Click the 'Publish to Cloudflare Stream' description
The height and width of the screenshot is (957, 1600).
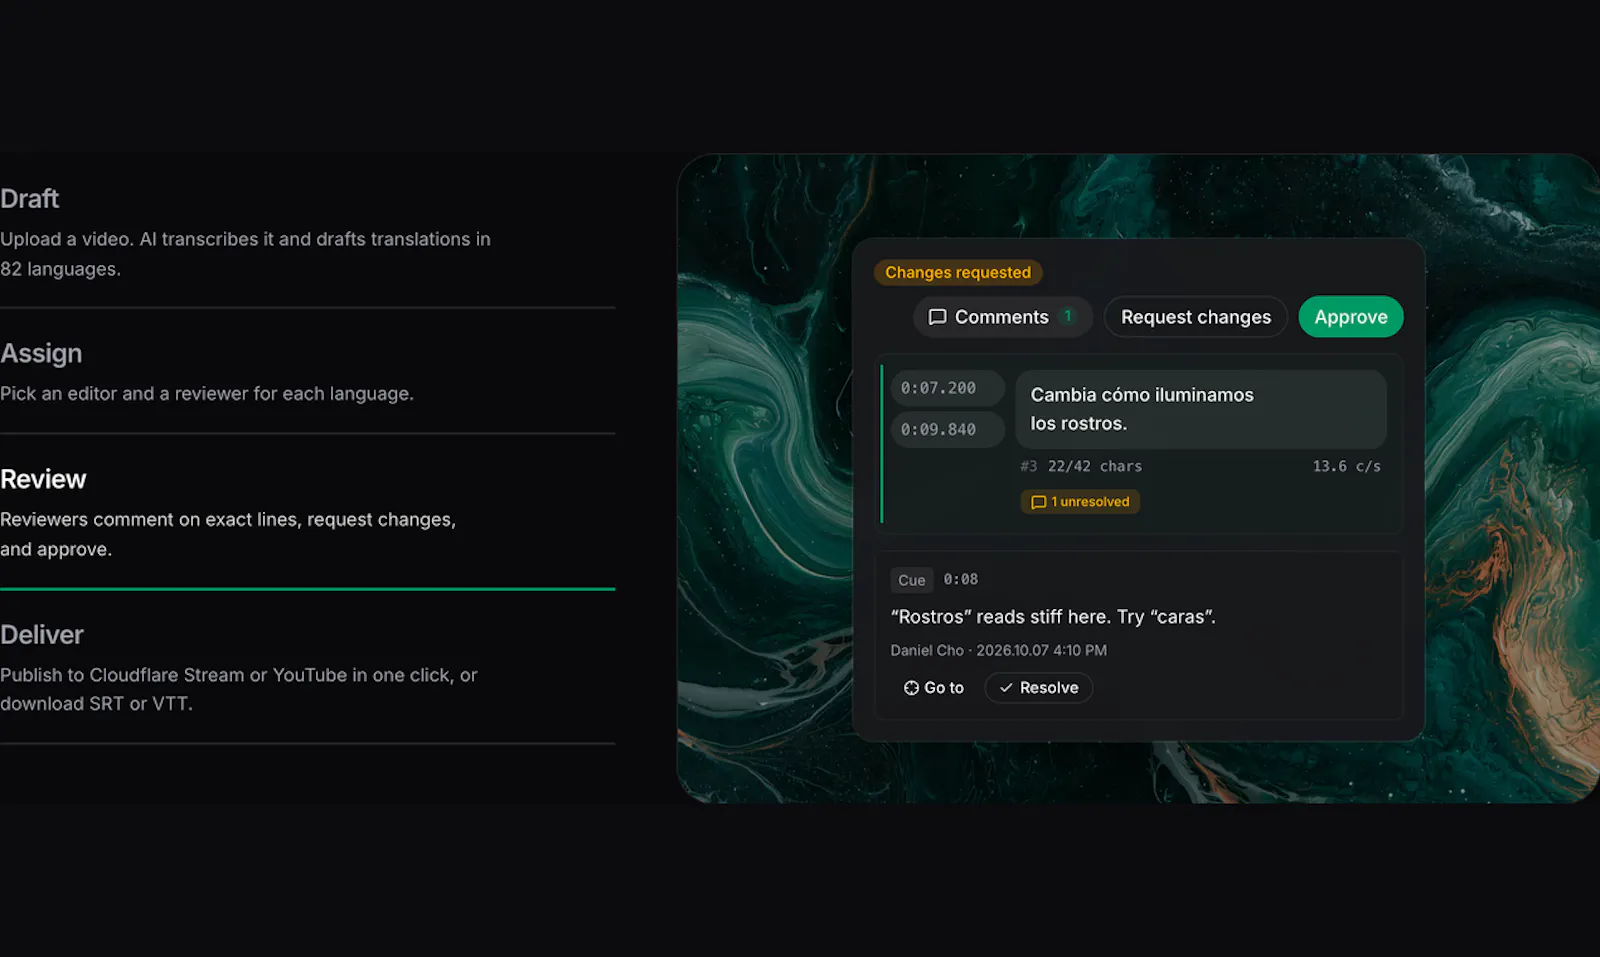pyautogui.click(x=239, y=689)
